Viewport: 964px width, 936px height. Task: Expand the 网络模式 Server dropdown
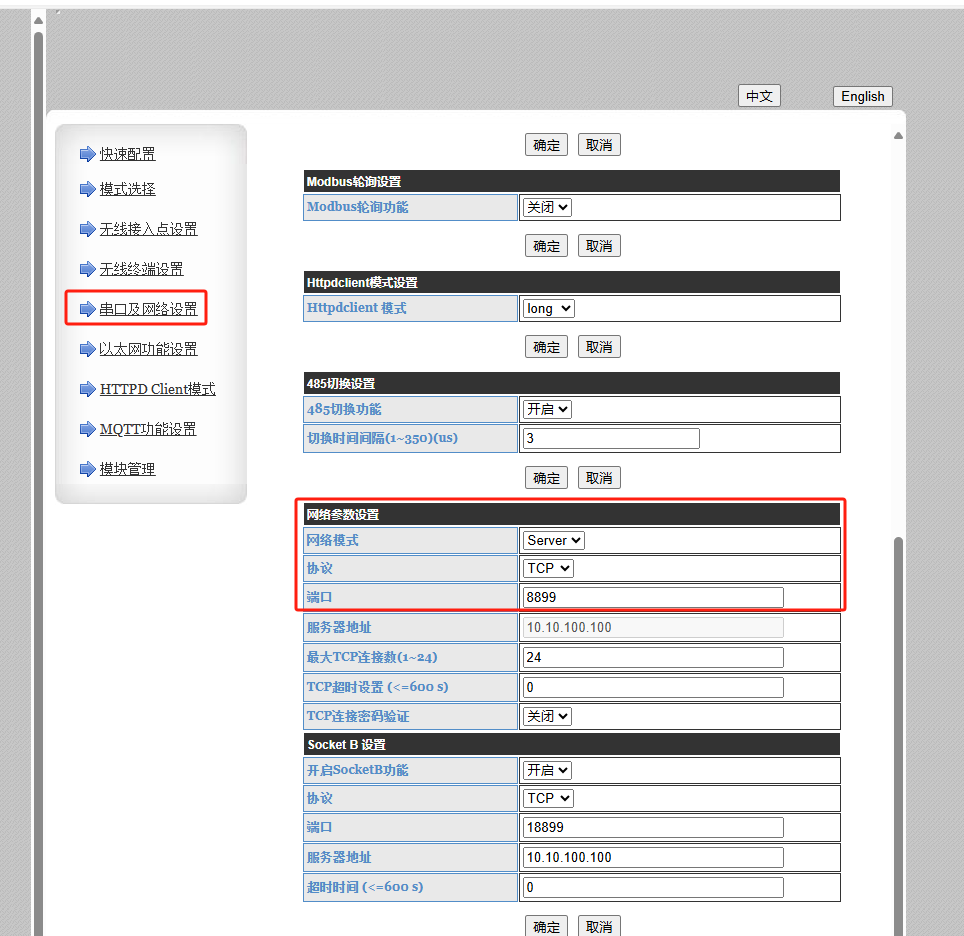(554, 540)
